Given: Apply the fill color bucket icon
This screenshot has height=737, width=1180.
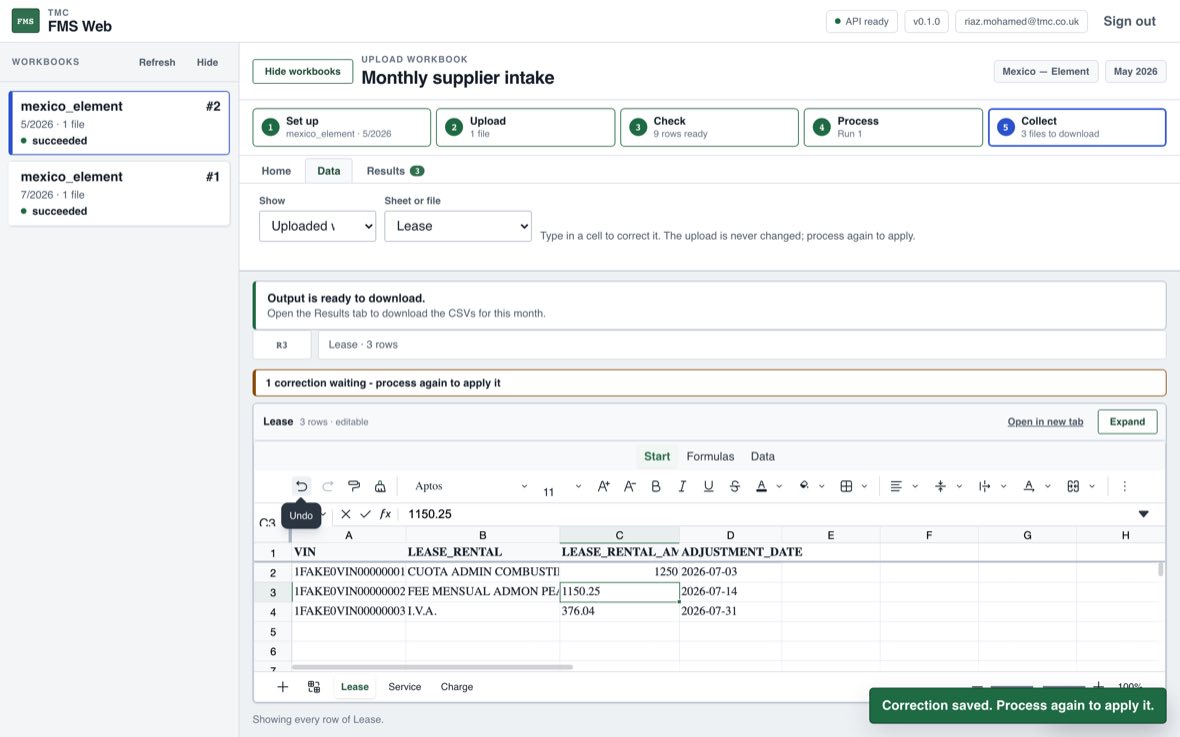Looking at the screenshot, I should pyautogui.click(x=804, y=486).
